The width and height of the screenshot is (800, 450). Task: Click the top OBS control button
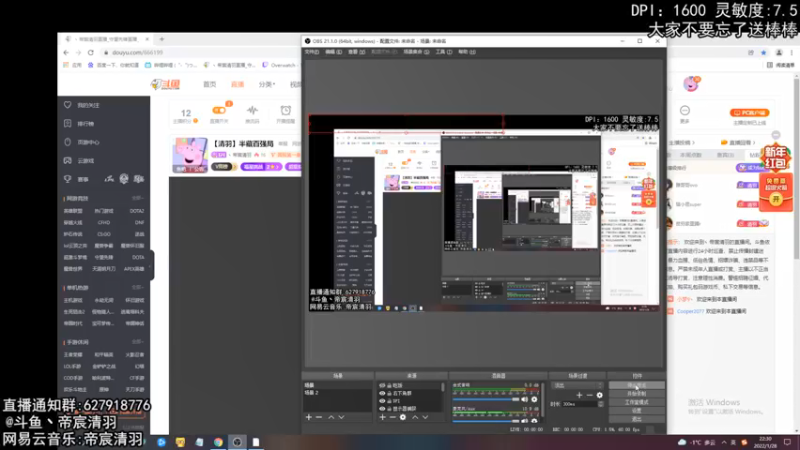coord(637,386)
